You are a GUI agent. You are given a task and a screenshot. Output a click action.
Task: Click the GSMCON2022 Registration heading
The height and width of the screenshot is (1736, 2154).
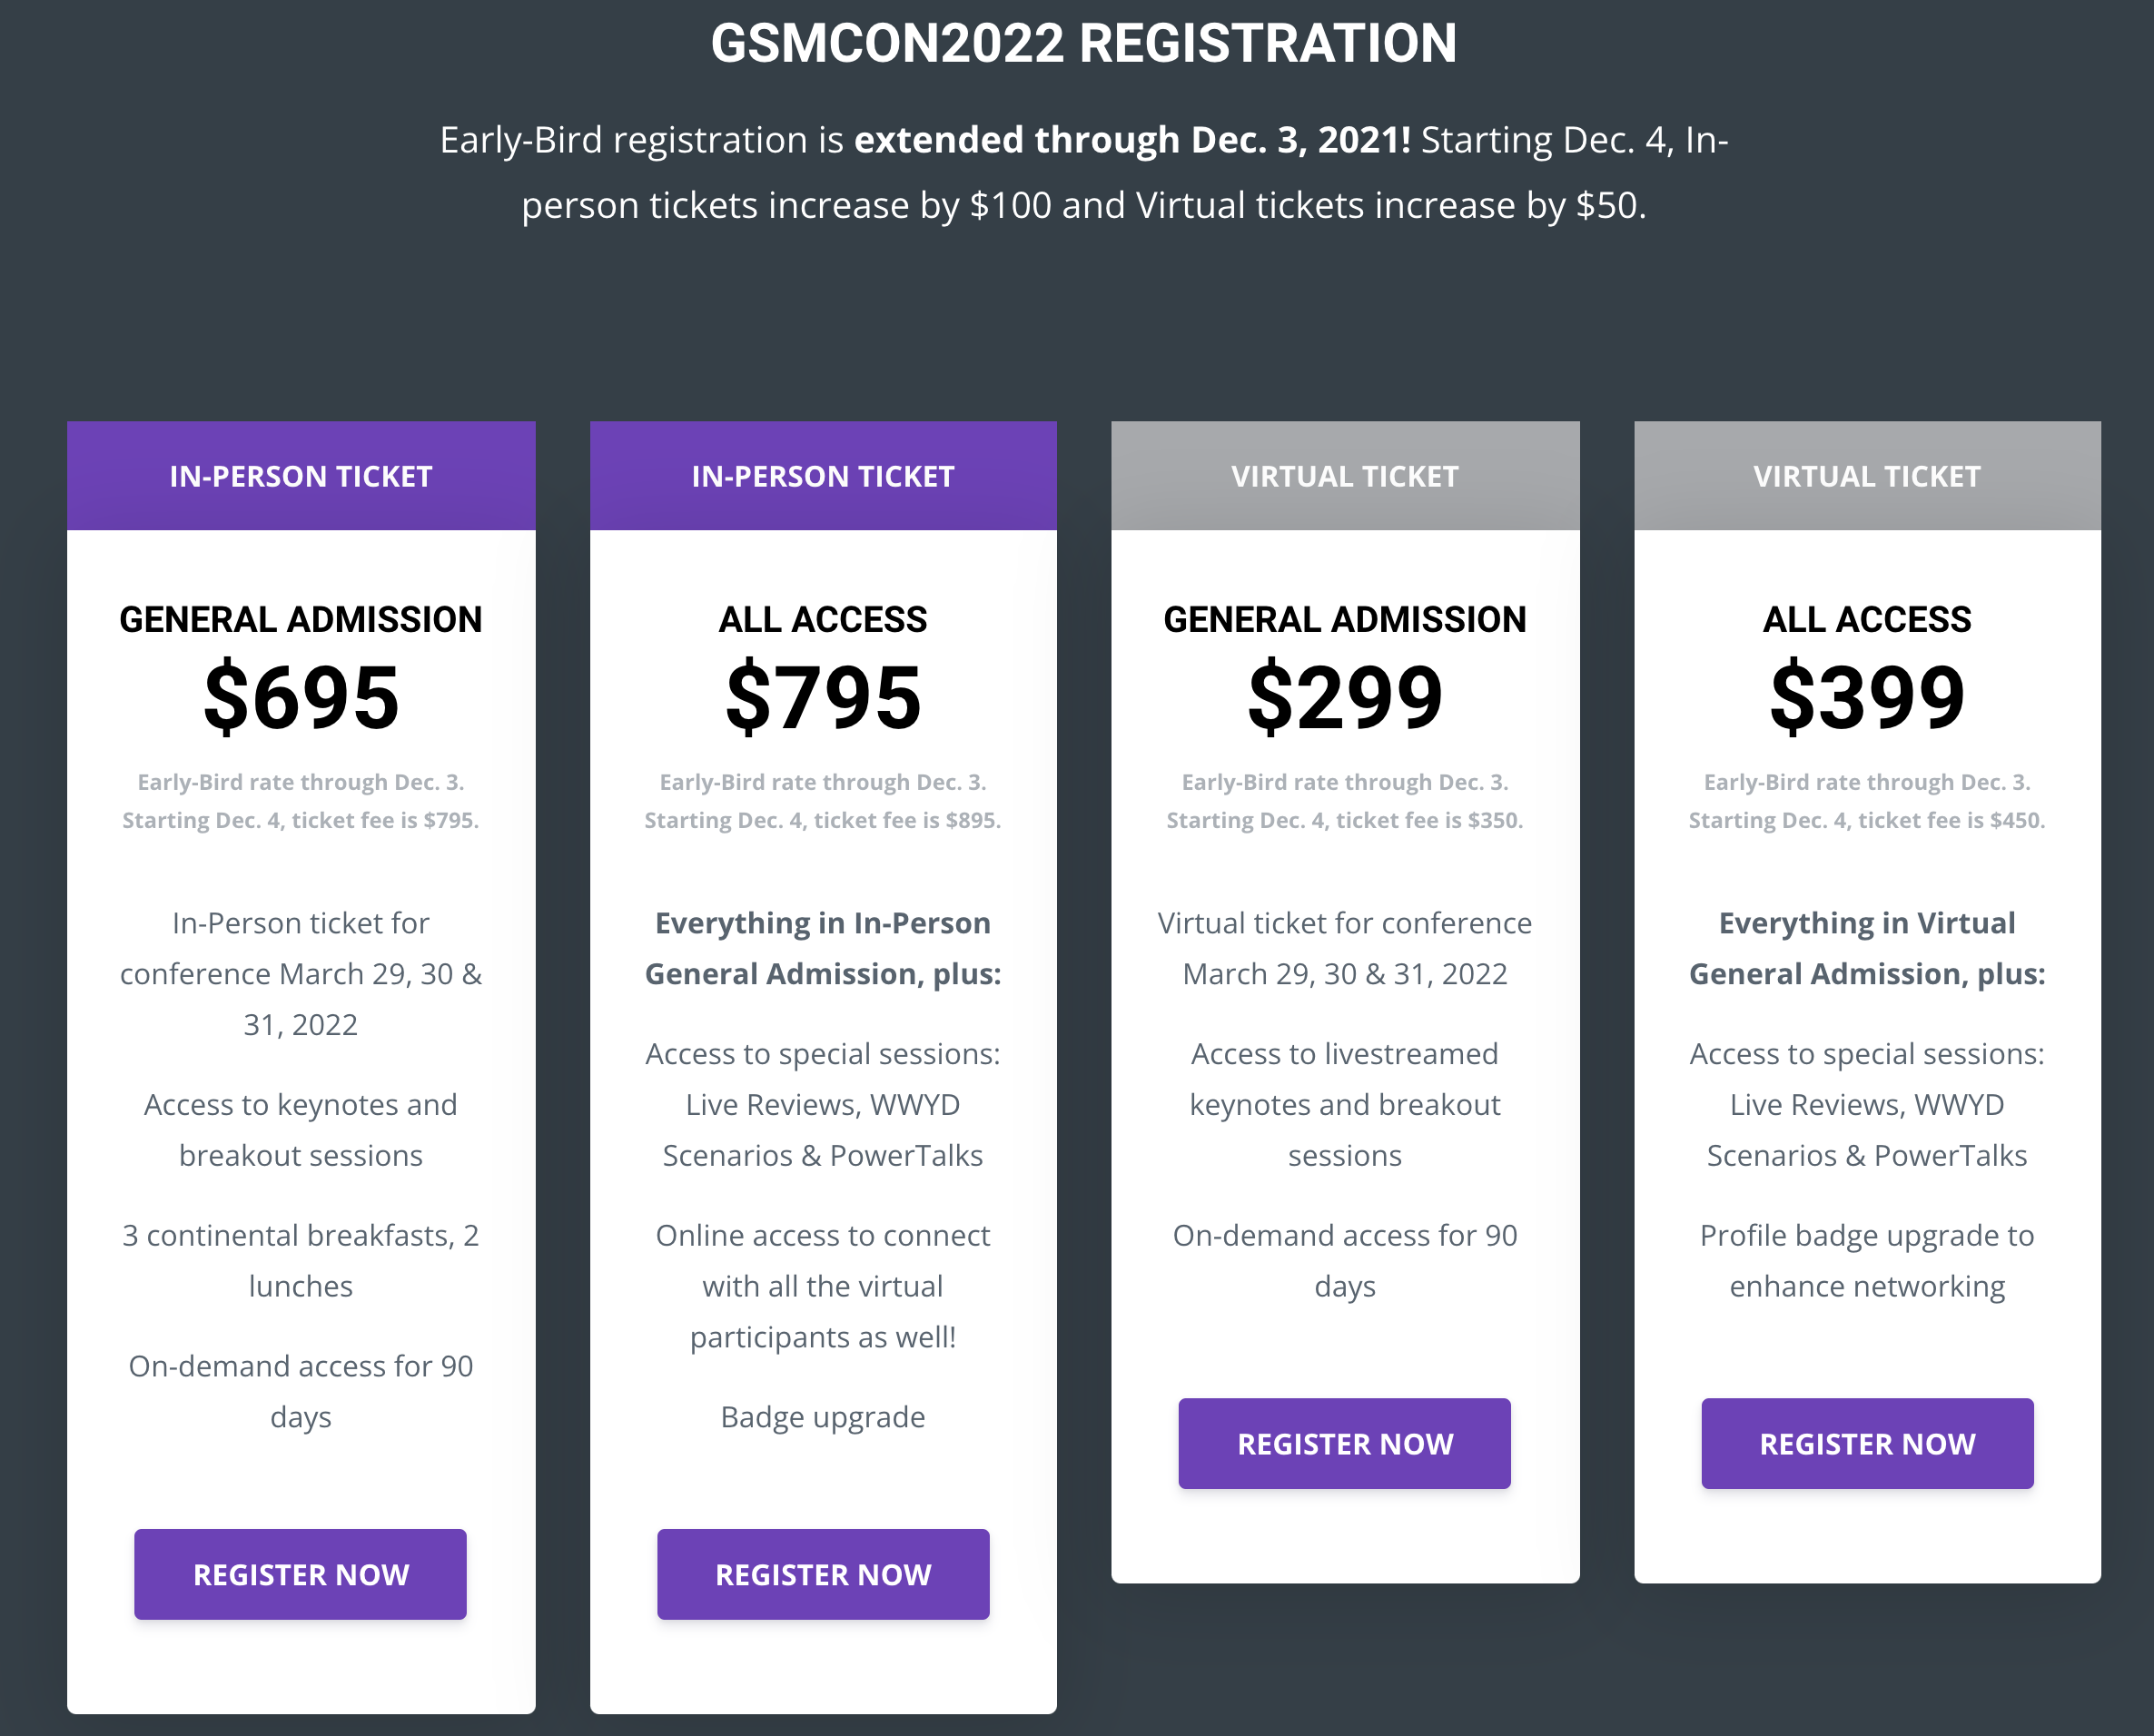[1083, 44]
